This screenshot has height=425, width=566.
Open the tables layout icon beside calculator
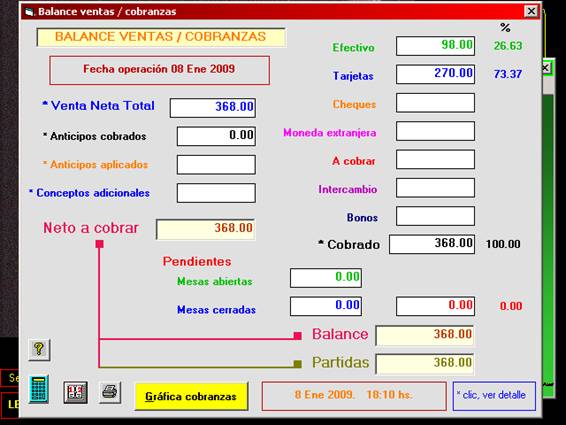pos(75,393)
